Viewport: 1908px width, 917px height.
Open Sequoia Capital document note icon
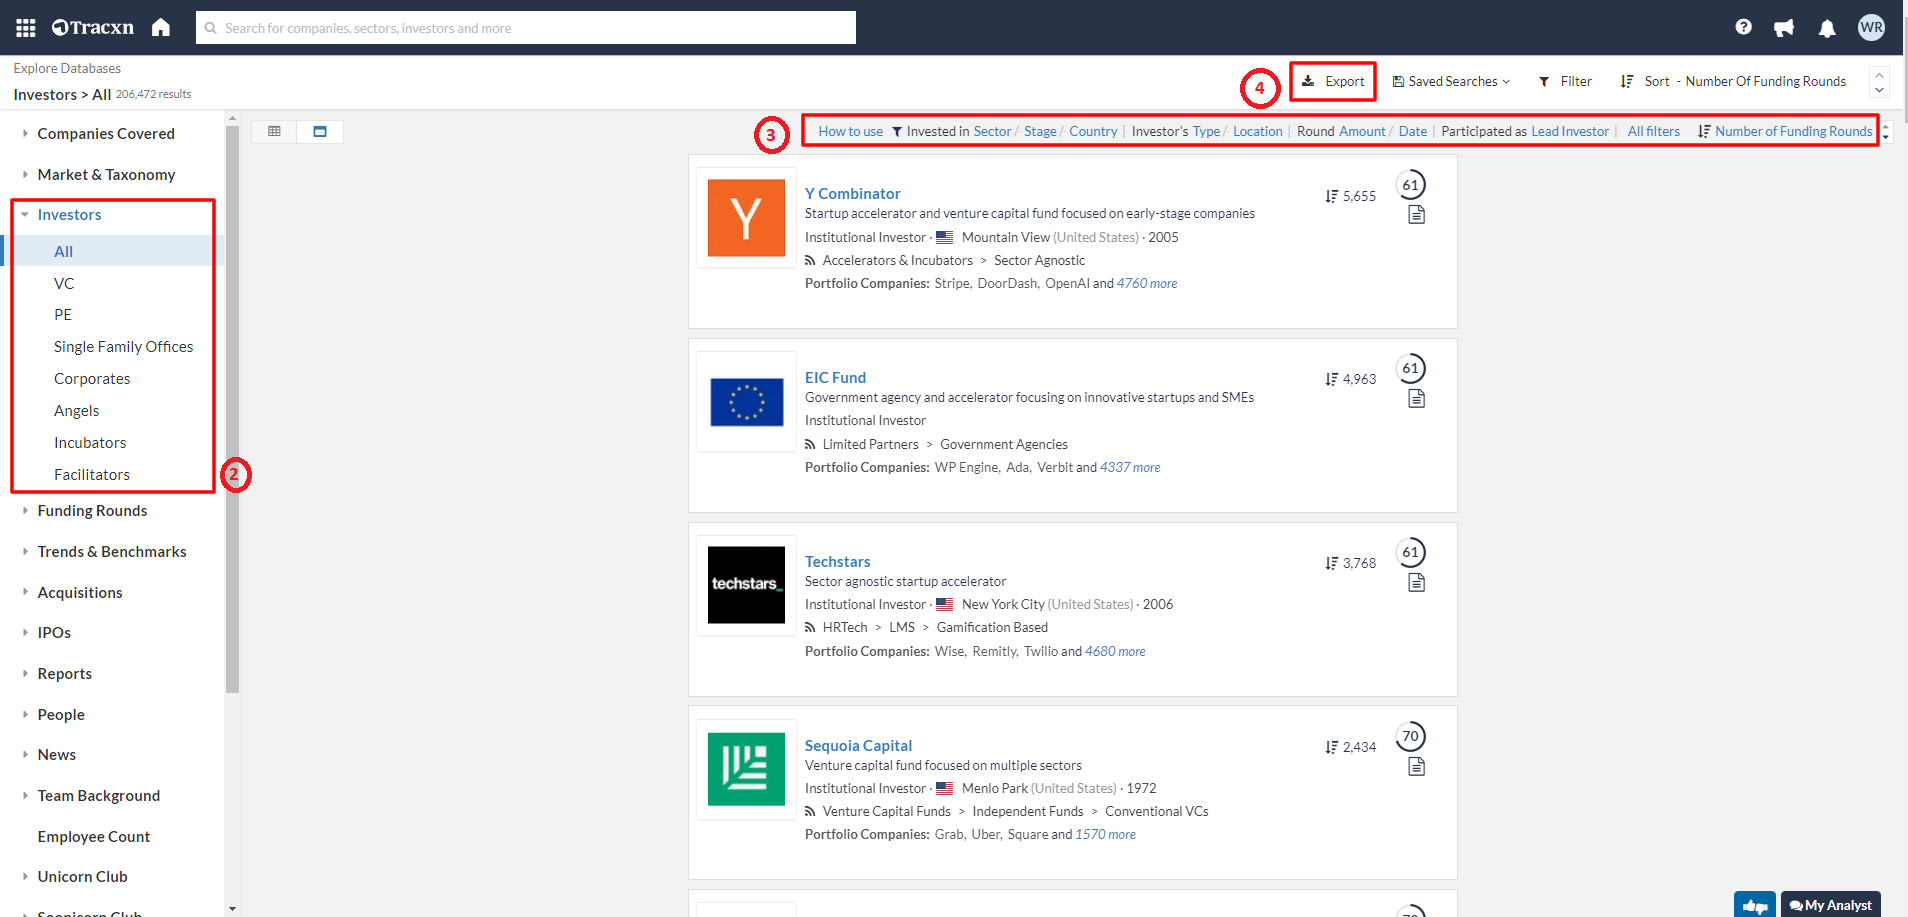click(x=1416, y=767)
